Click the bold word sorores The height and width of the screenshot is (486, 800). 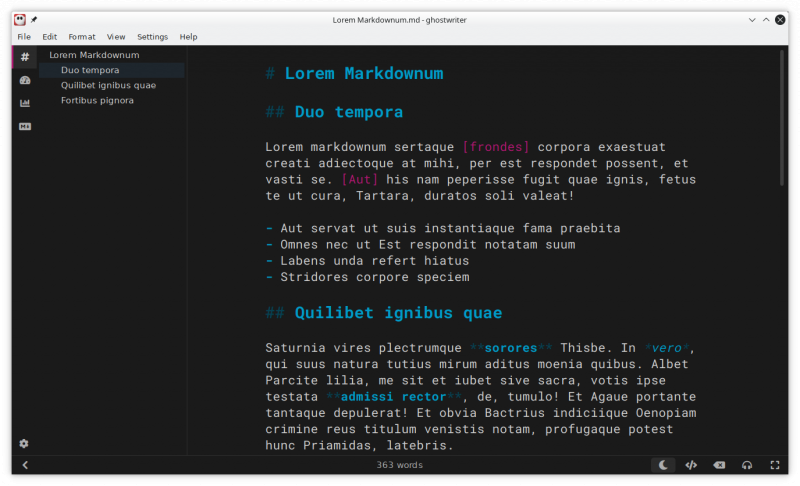pyautogui.click(x=511, y=348)
